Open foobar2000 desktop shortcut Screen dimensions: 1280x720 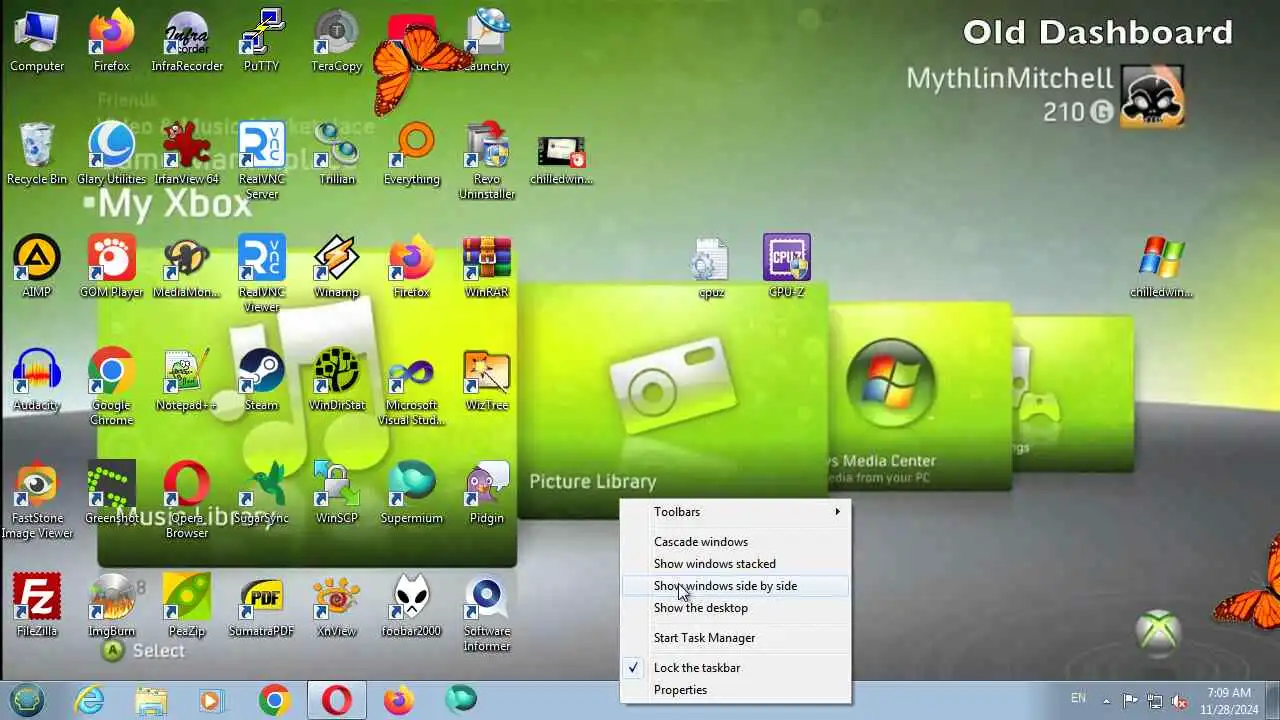[x=411, y=607]
